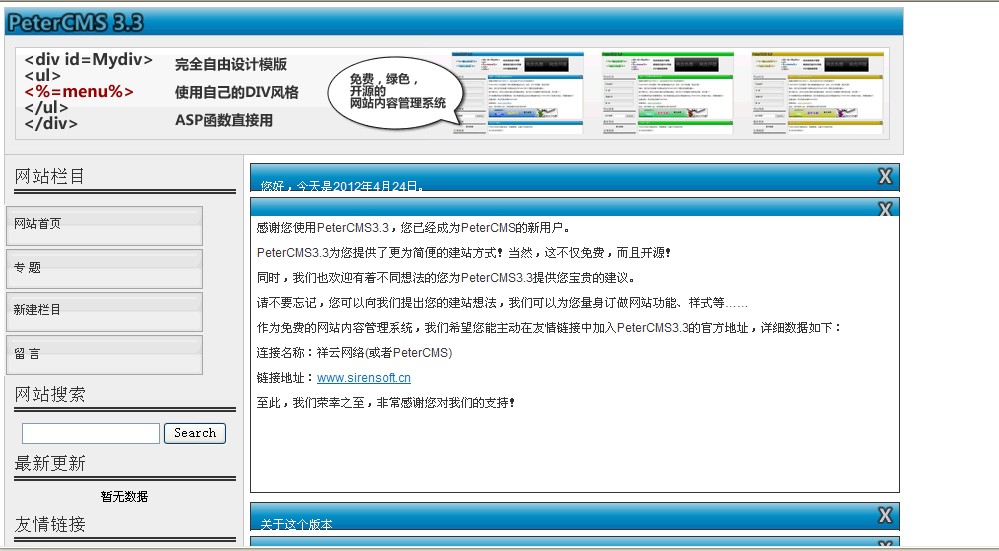Click the green theme preview thumbnail
999x551 pixels.
coord(668,93)
